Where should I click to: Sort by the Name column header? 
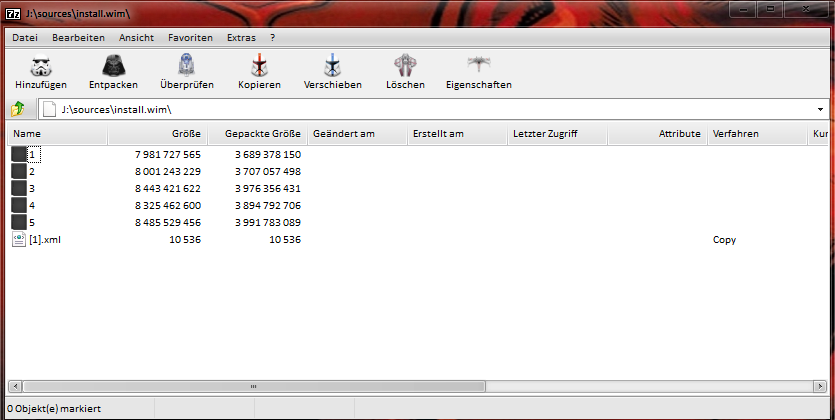coord(58,134)
